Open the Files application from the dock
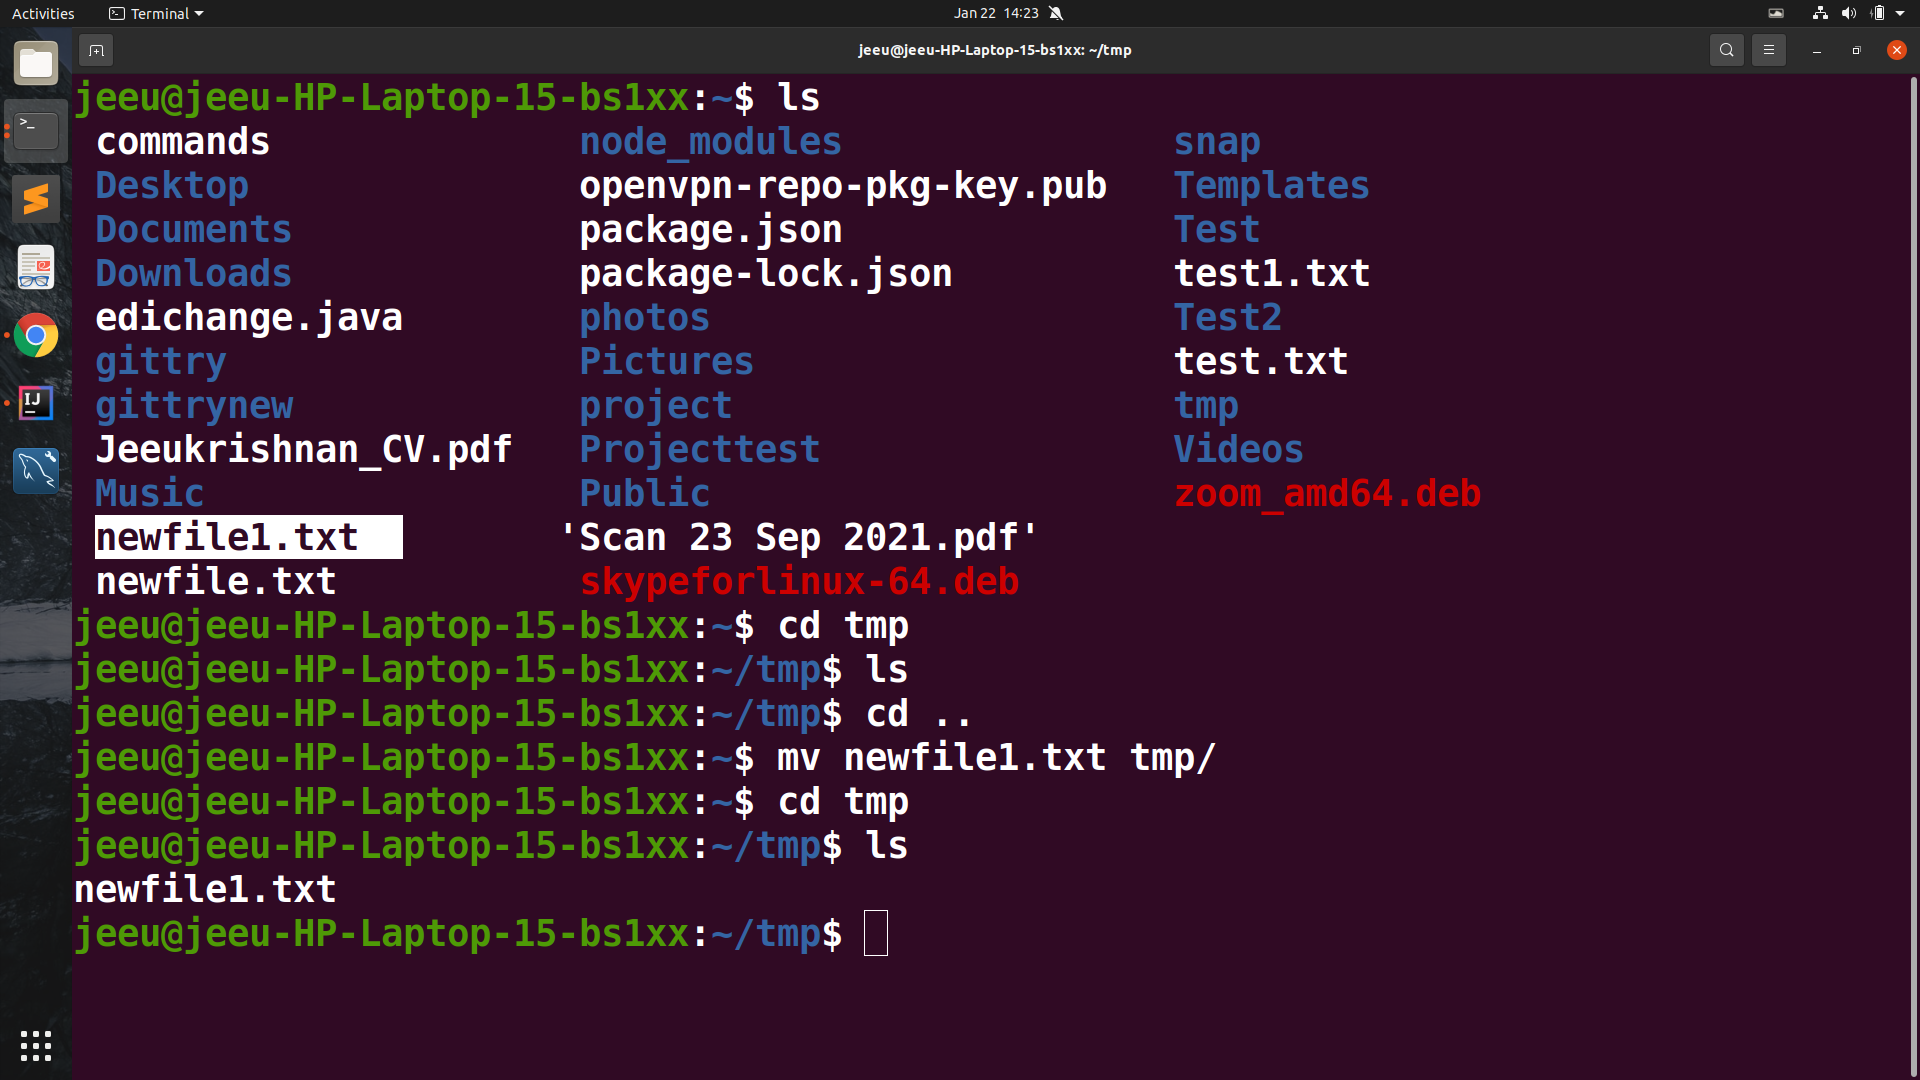 click(x=35, y=62)
